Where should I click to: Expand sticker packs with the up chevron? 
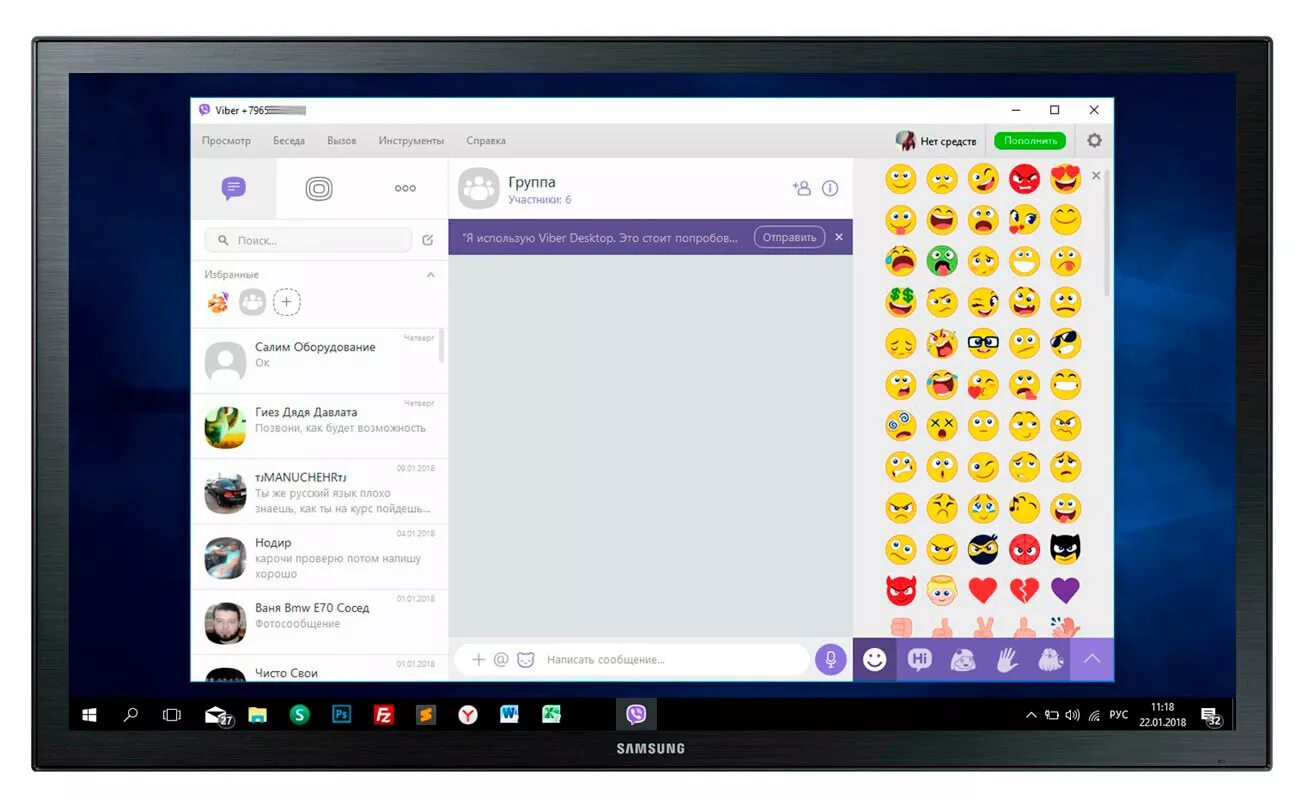1092,660
